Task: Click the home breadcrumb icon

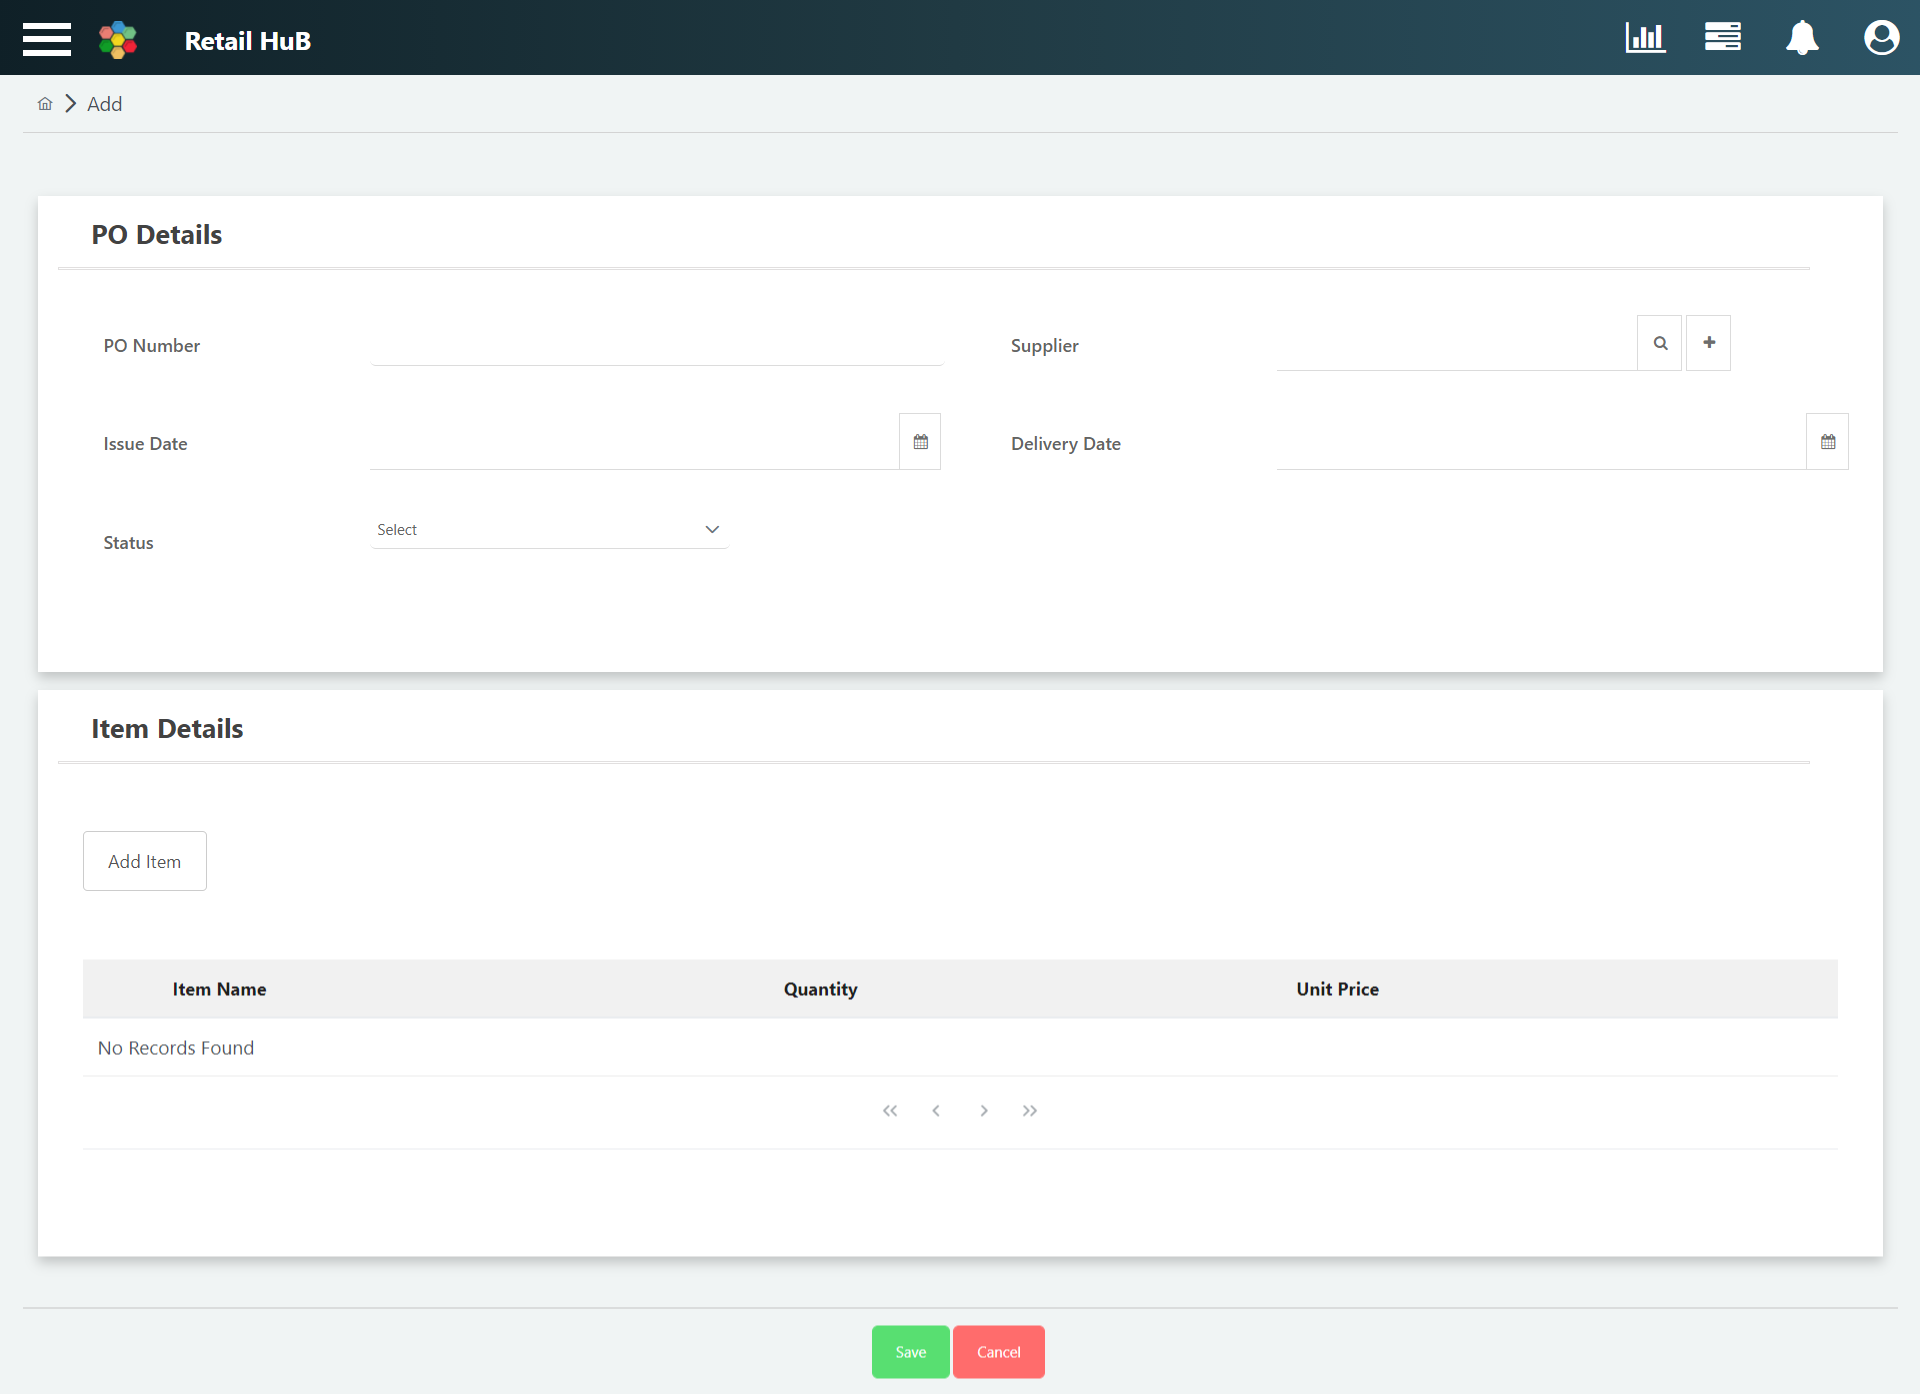Action: pos(45,104)
